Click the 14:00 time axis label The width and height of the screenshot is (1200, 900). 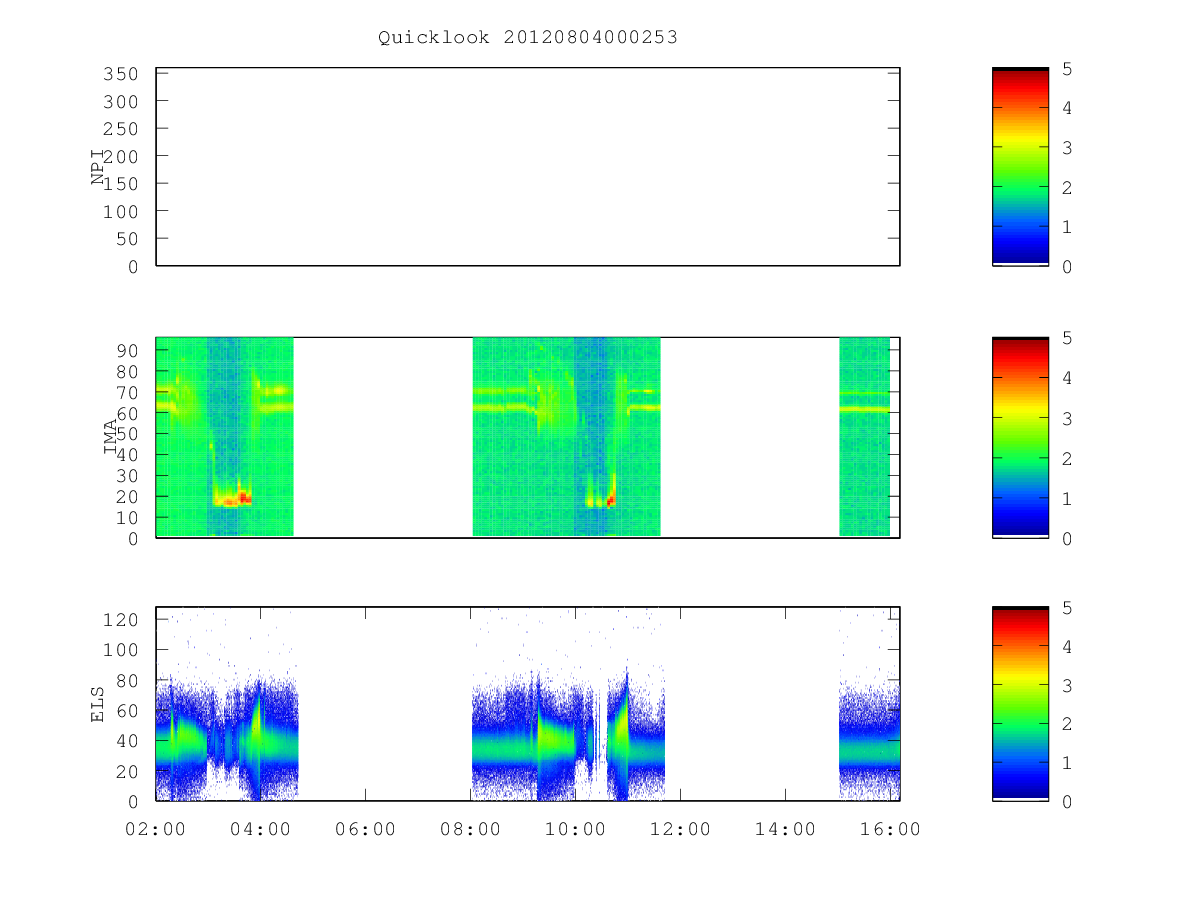[x=786, y=829]
